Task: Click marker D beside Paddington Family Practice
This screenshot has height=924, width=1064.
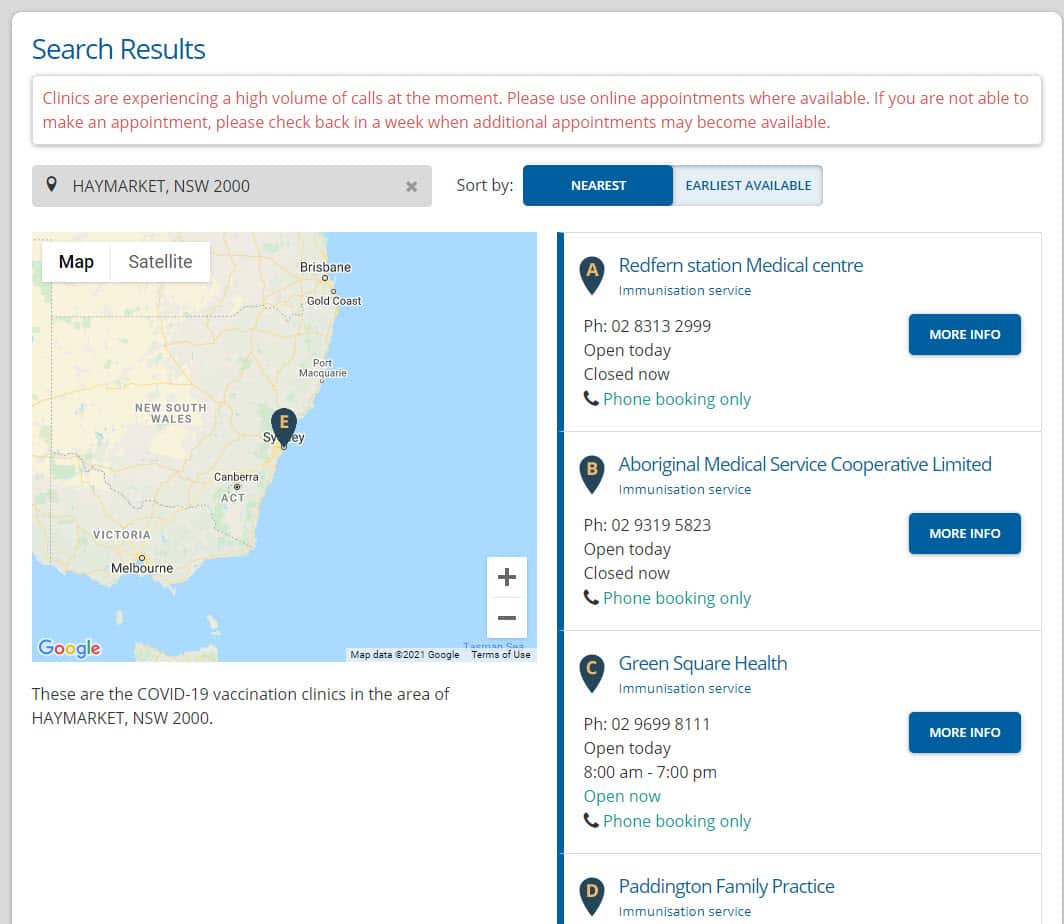Action: pos(592,892)
